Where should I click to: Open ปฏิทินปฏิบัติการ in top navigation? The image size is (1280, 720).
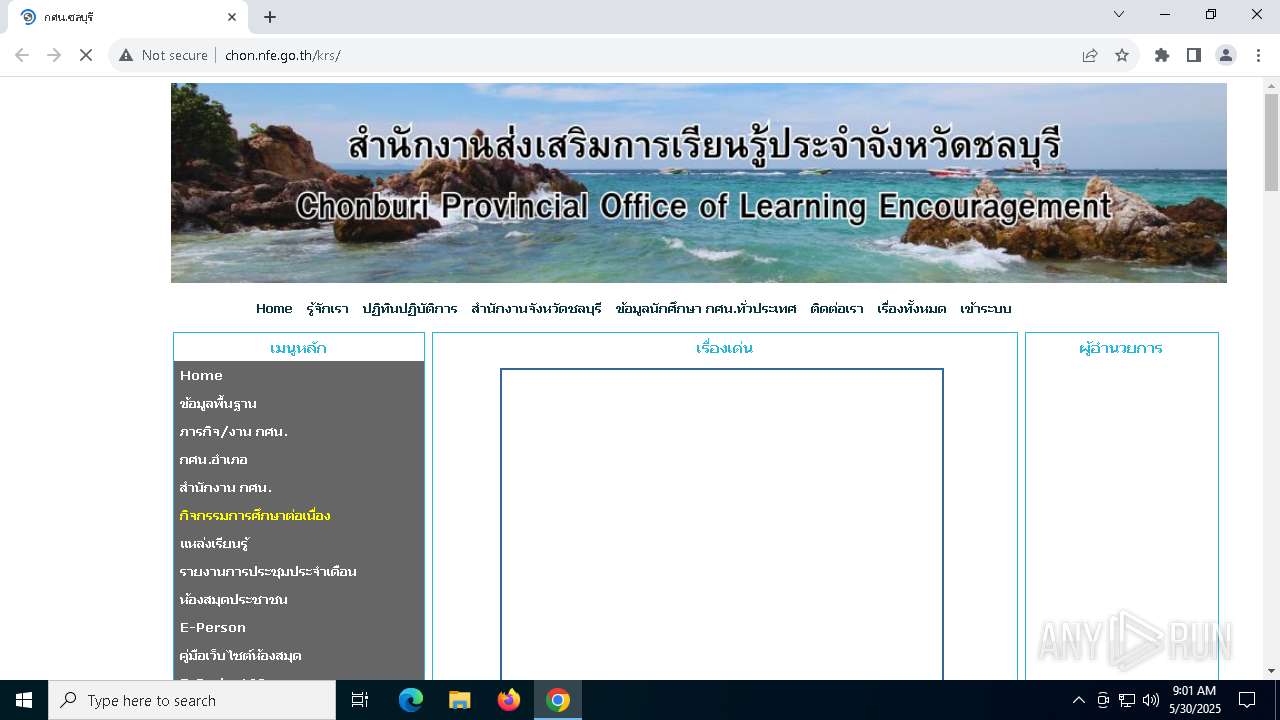point(410,309)
